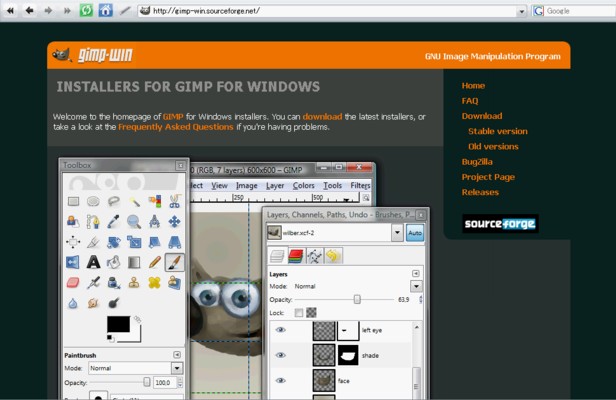Switch to the Channels tab icon

[296, 256]
